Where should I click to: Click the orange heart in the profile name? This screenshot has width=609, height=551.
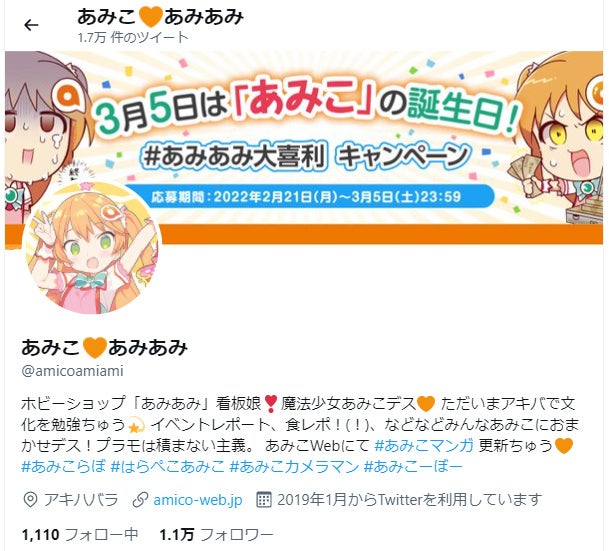point(94,348)
